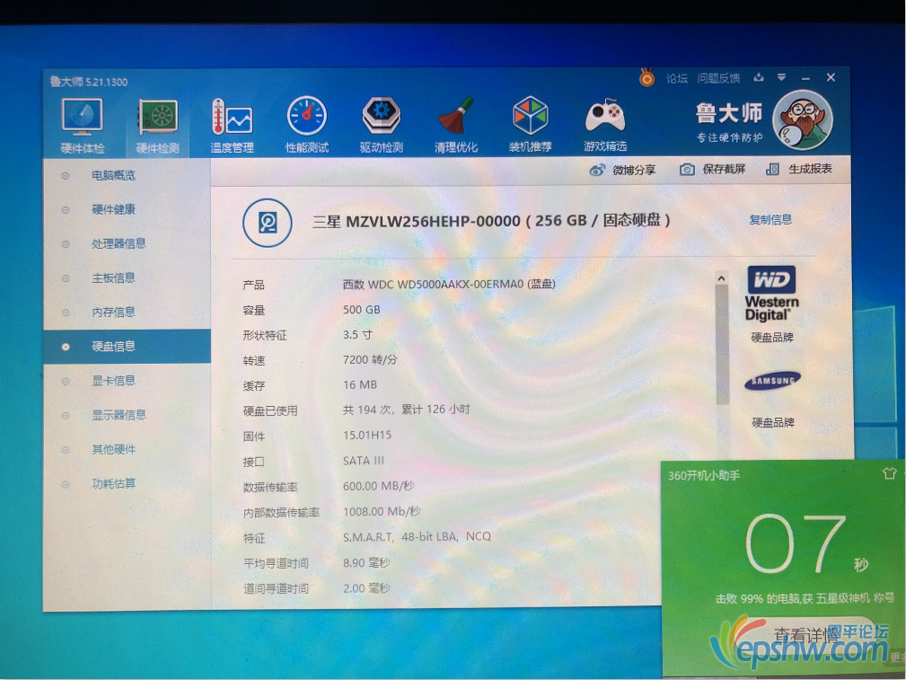Click the 鲁大师 mascot avatar
Viewport: 906px width, 680px height.
(x=803, y=120)
